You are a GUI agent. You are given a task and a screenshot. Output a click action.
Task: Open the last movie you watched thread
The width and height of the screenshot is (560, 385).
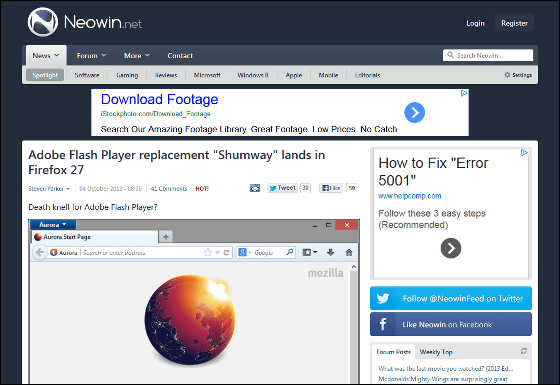(446, 368)
